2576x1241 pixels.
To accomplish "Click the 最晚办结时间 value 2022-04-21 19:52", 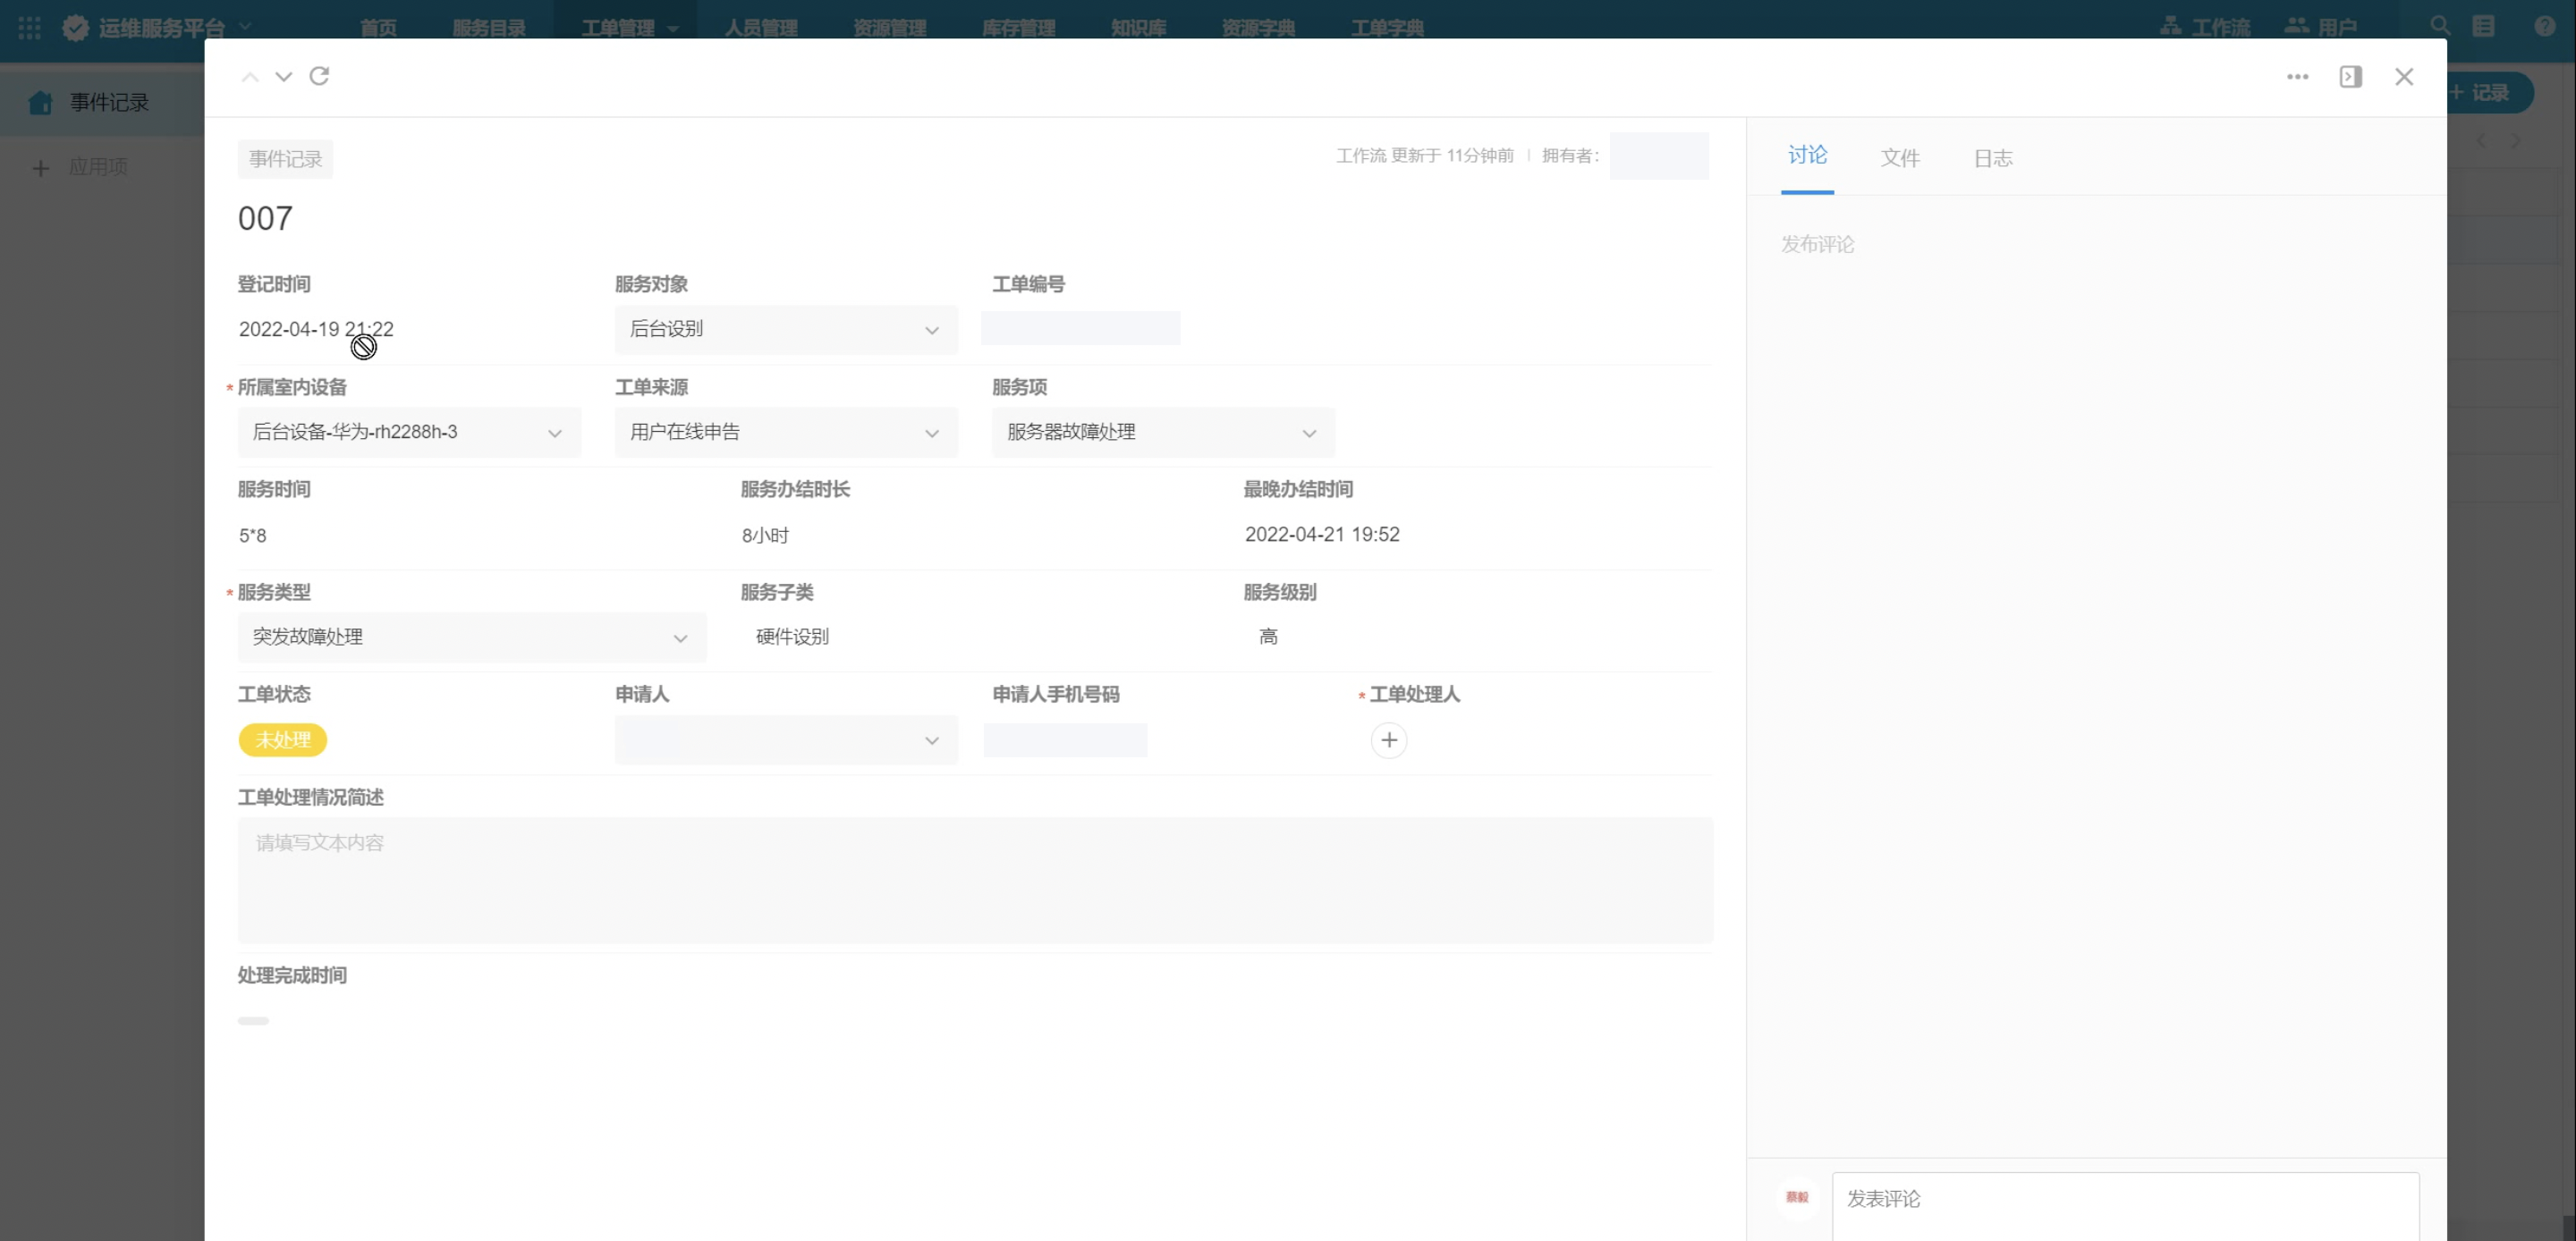I will point(1322,534).
